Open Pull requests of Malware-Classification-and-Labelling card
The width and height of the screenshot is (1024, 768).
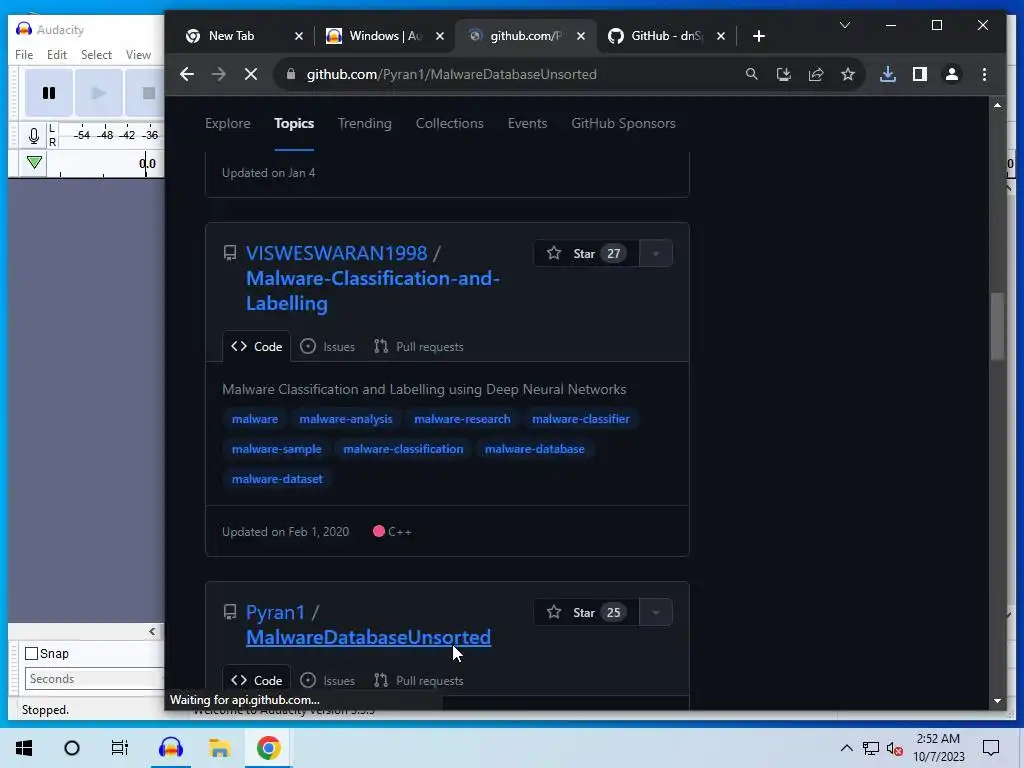click(419, 347)
